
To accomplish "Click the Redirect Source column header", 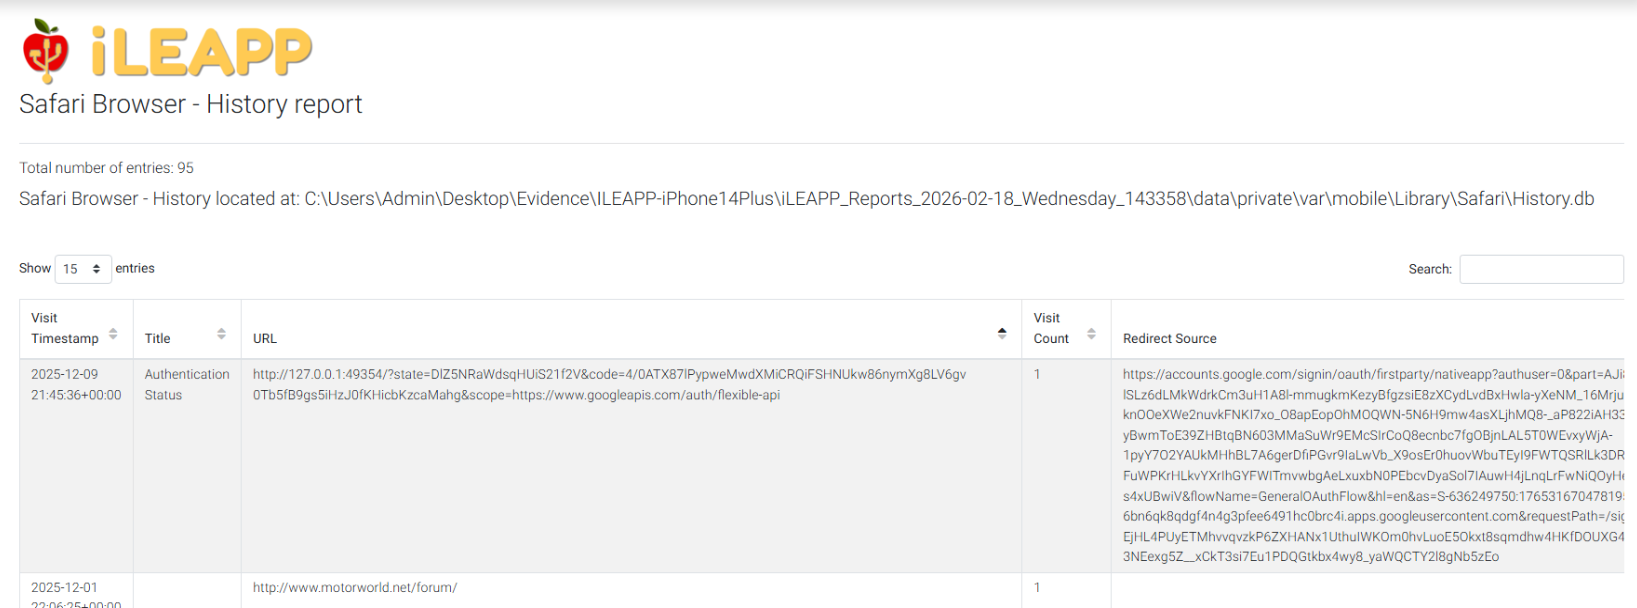I will [1169, 339].
